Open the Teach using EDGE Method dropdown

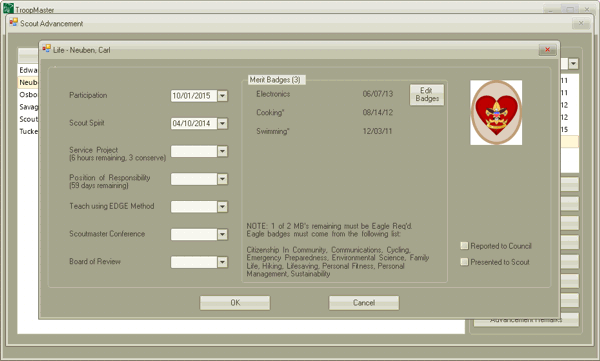[x=222, y=207]
